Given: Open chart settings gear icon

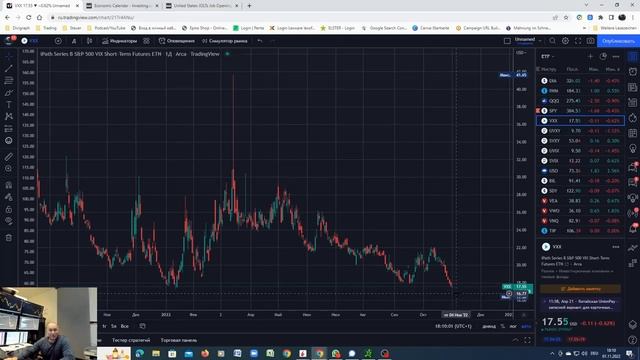Looking at the screenshot, I should coord(565,41).
